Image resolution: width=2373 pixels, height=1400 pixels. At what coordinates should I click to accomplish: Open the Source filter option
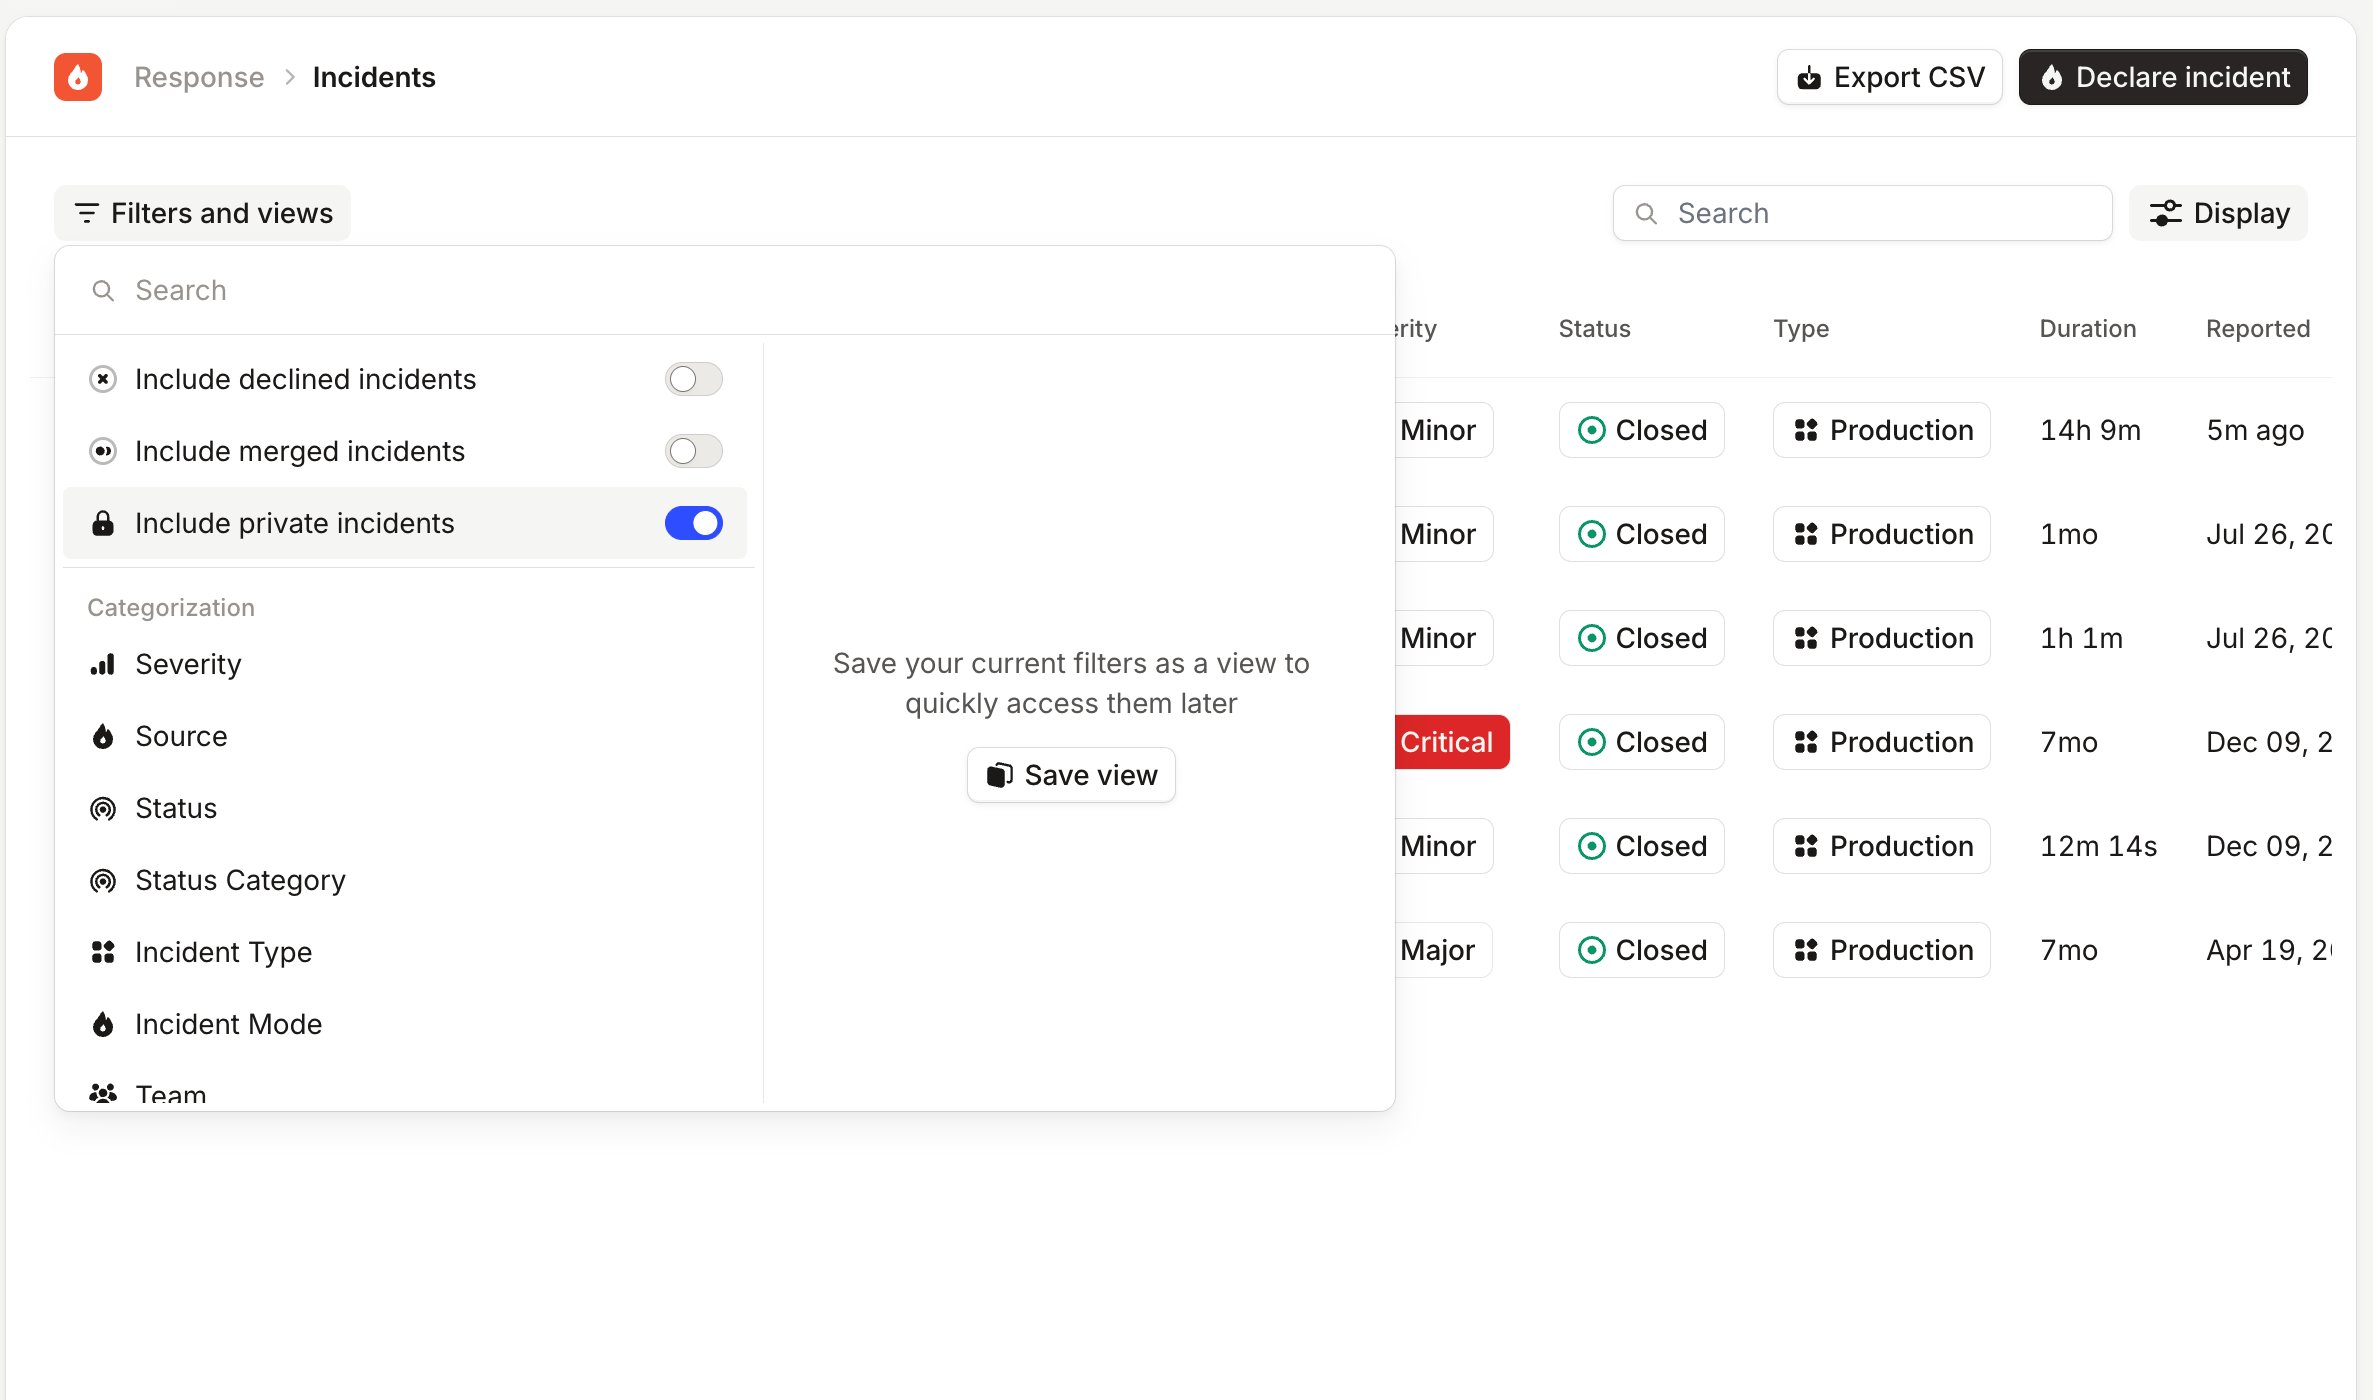tap(405, 736)
